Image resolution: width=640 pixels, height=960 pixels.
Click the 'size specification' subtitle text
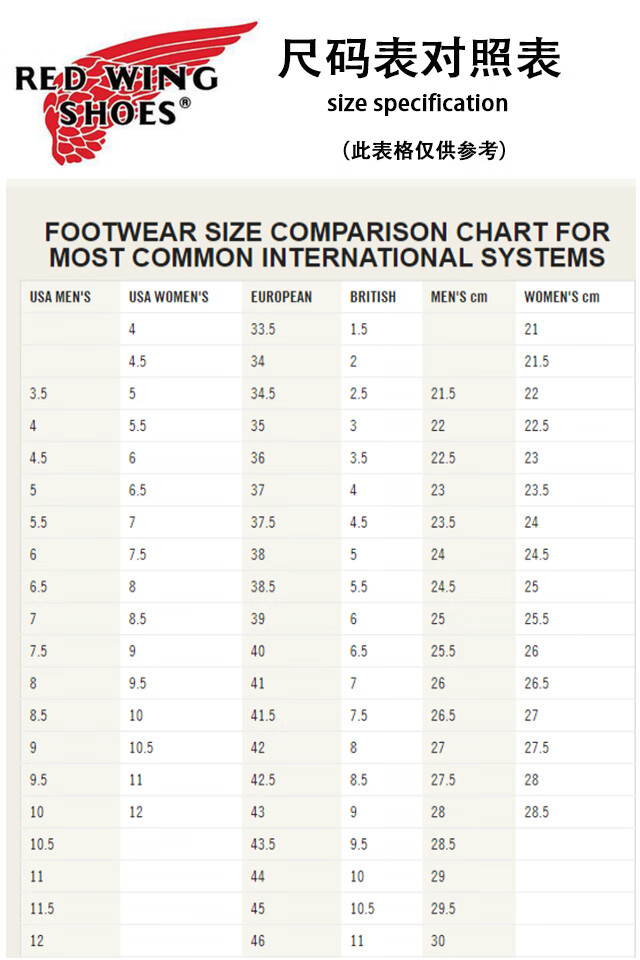[417, 103]
